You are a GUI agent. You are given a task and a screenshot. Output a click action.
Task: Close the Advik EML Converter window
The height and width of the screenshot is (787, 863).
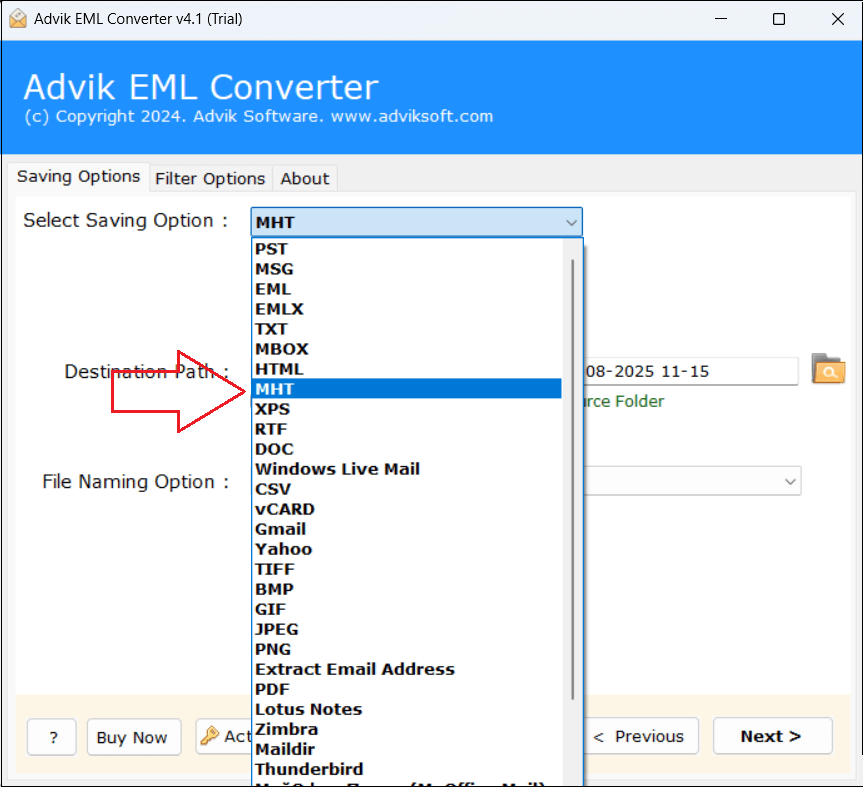click(x=838, y=19)
